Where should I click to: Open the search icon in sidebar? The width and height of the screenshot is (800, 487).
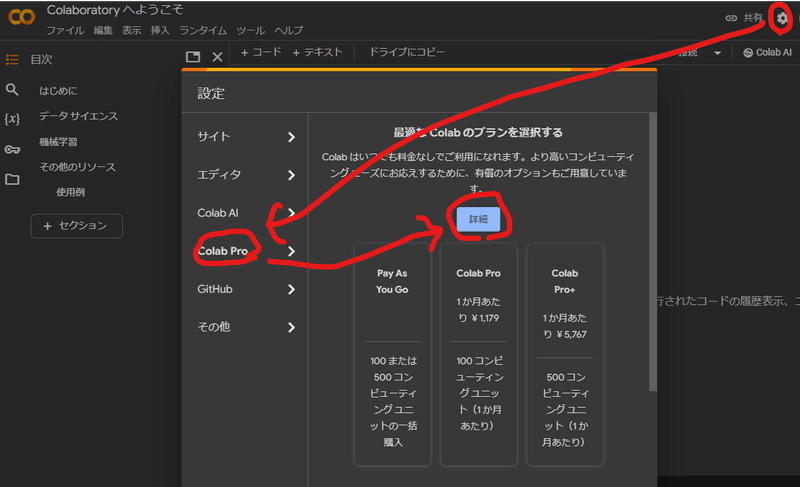coord(12,90)
